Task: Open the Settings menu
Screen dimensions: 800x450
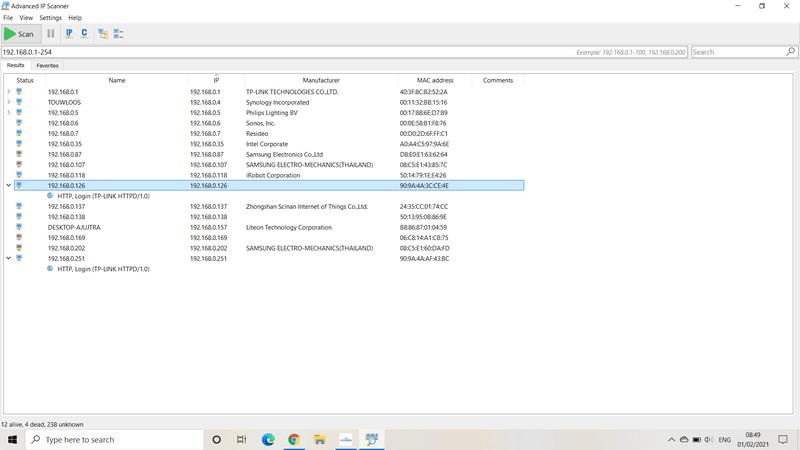Action: coord(51,18)
